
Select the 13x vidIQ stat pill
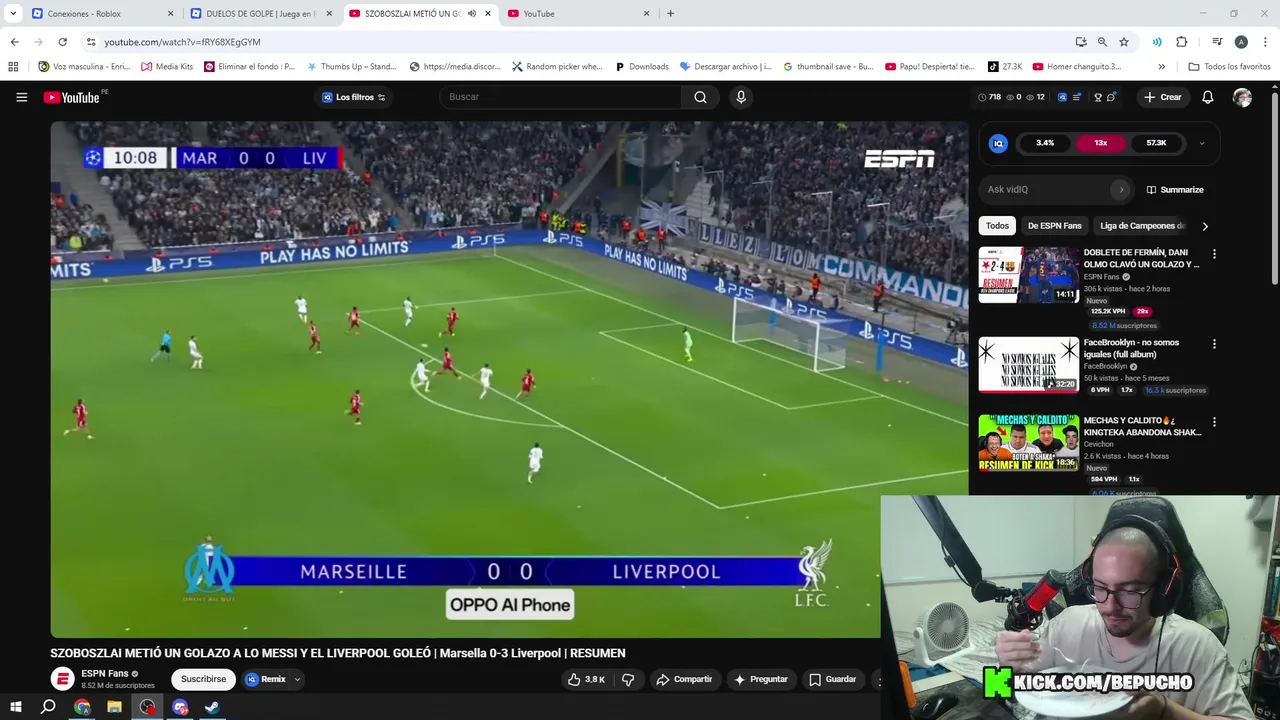(x=1100, y=143)
